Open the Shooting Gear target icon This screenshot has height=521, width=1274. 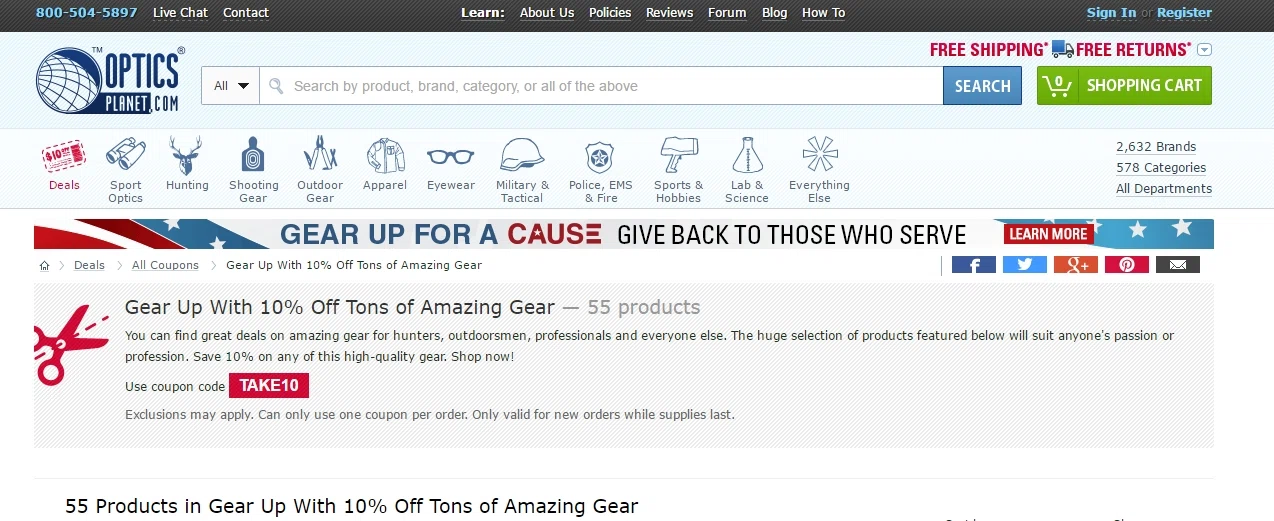coord(253,155)
